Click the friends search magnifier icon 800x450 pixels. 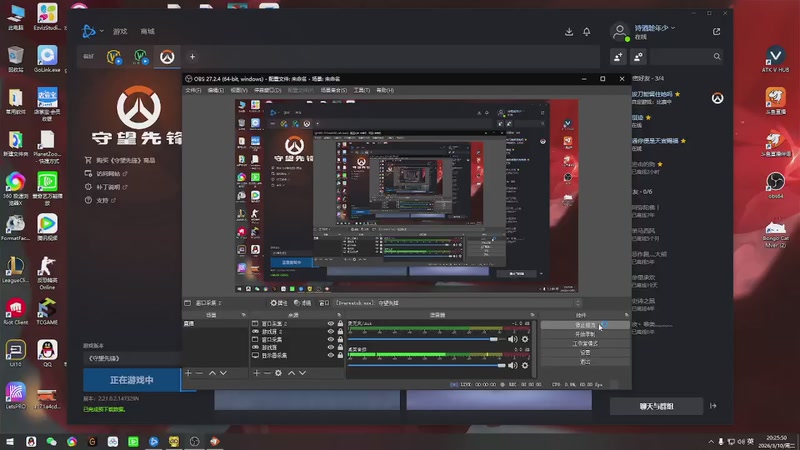(x=717, y=57)
